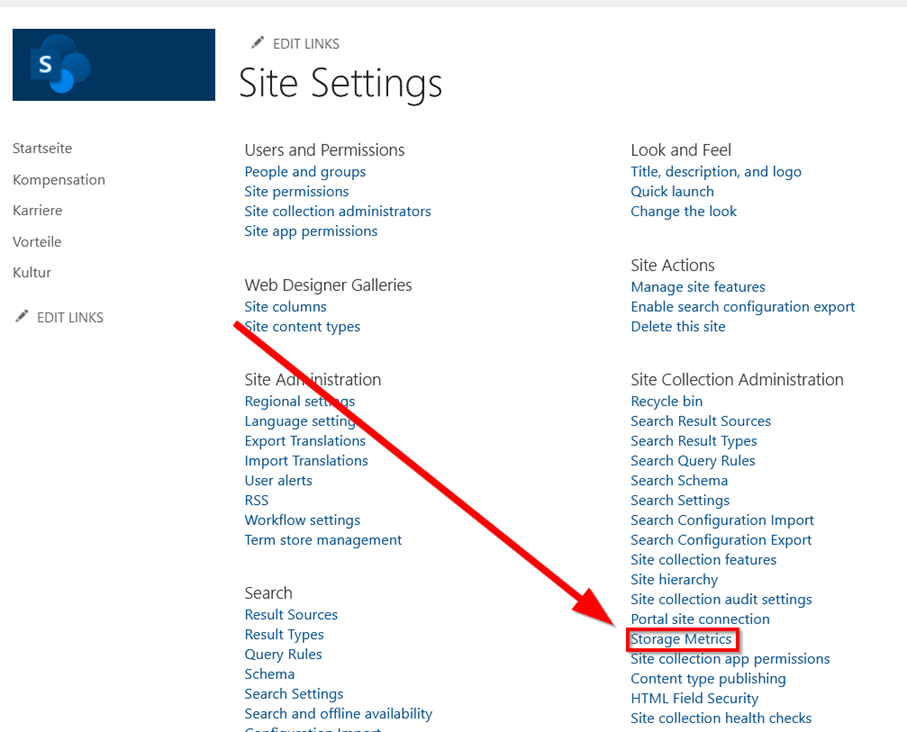Open the Recycle bin
Viewport: 907px width, 732px height.
(x=666, y=401)
